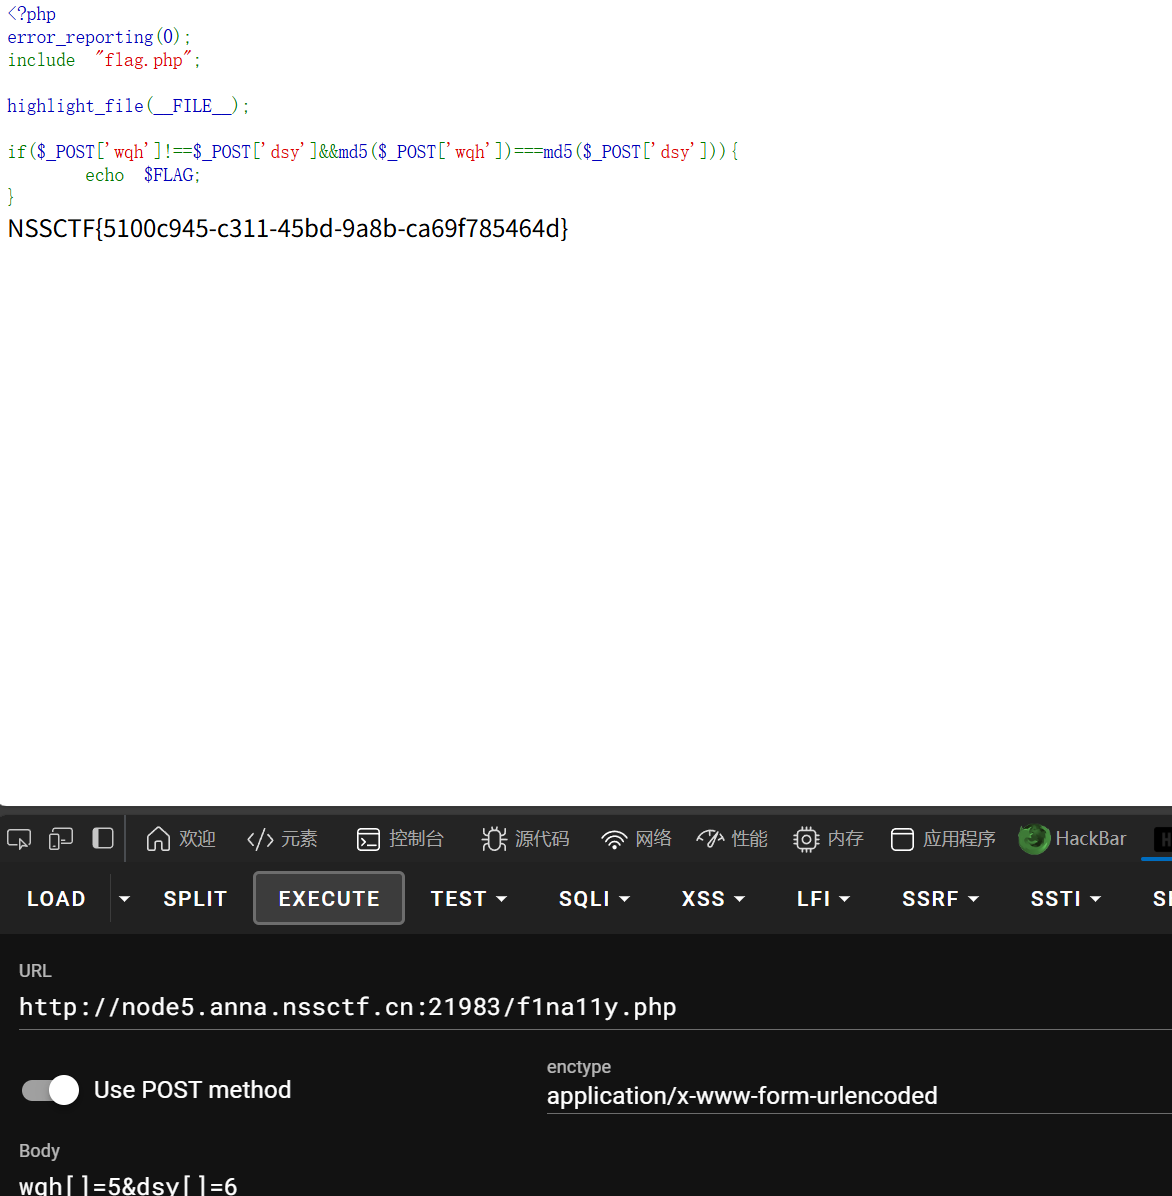Toggle the Use POST method switch

click(x=51, y=1090)
